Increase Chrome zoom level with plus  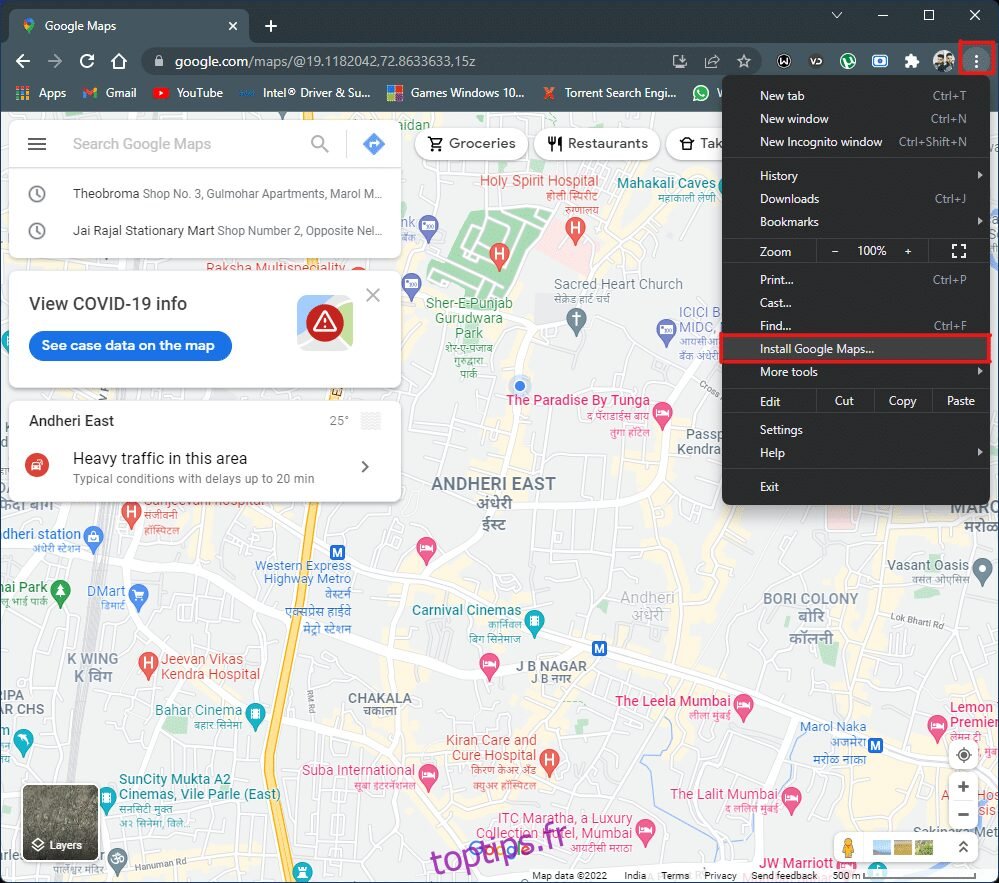pos(908,251)
